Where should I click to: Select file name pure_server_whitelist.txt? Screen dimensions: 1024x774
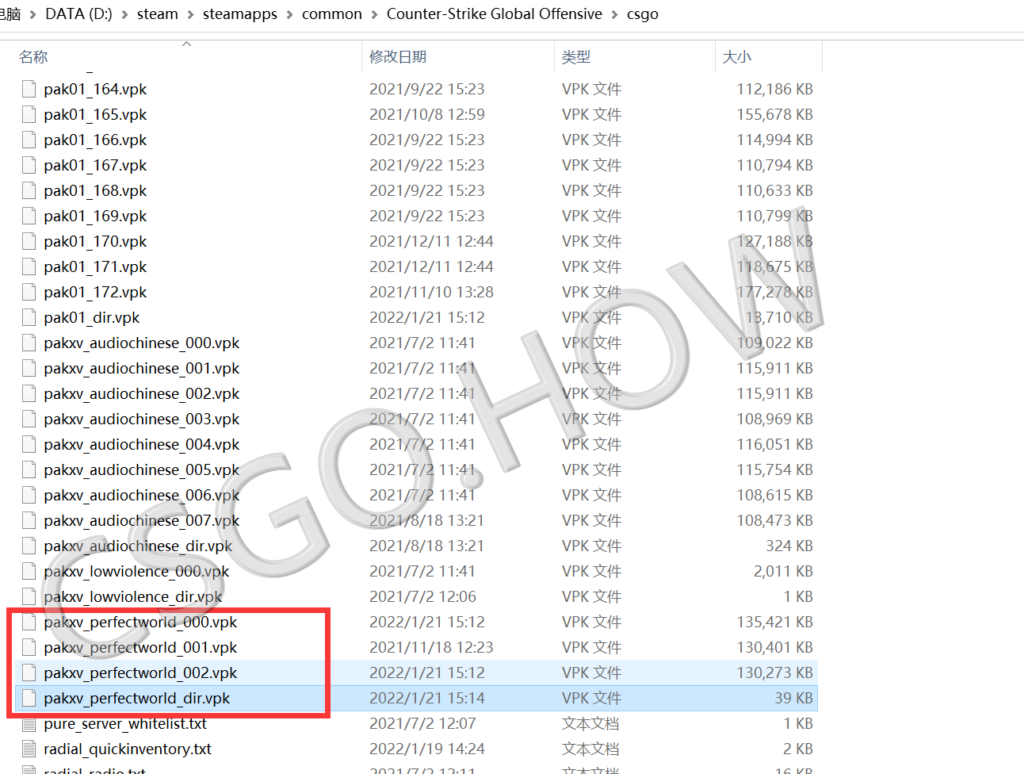pos(125,724)
